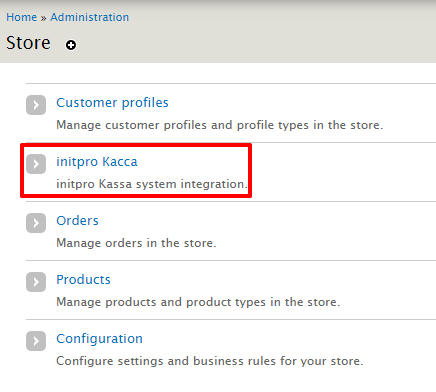Click text 'Configure settings and business rules'
This screenshot has width=436, height=392.
click(x=167, y=361)
